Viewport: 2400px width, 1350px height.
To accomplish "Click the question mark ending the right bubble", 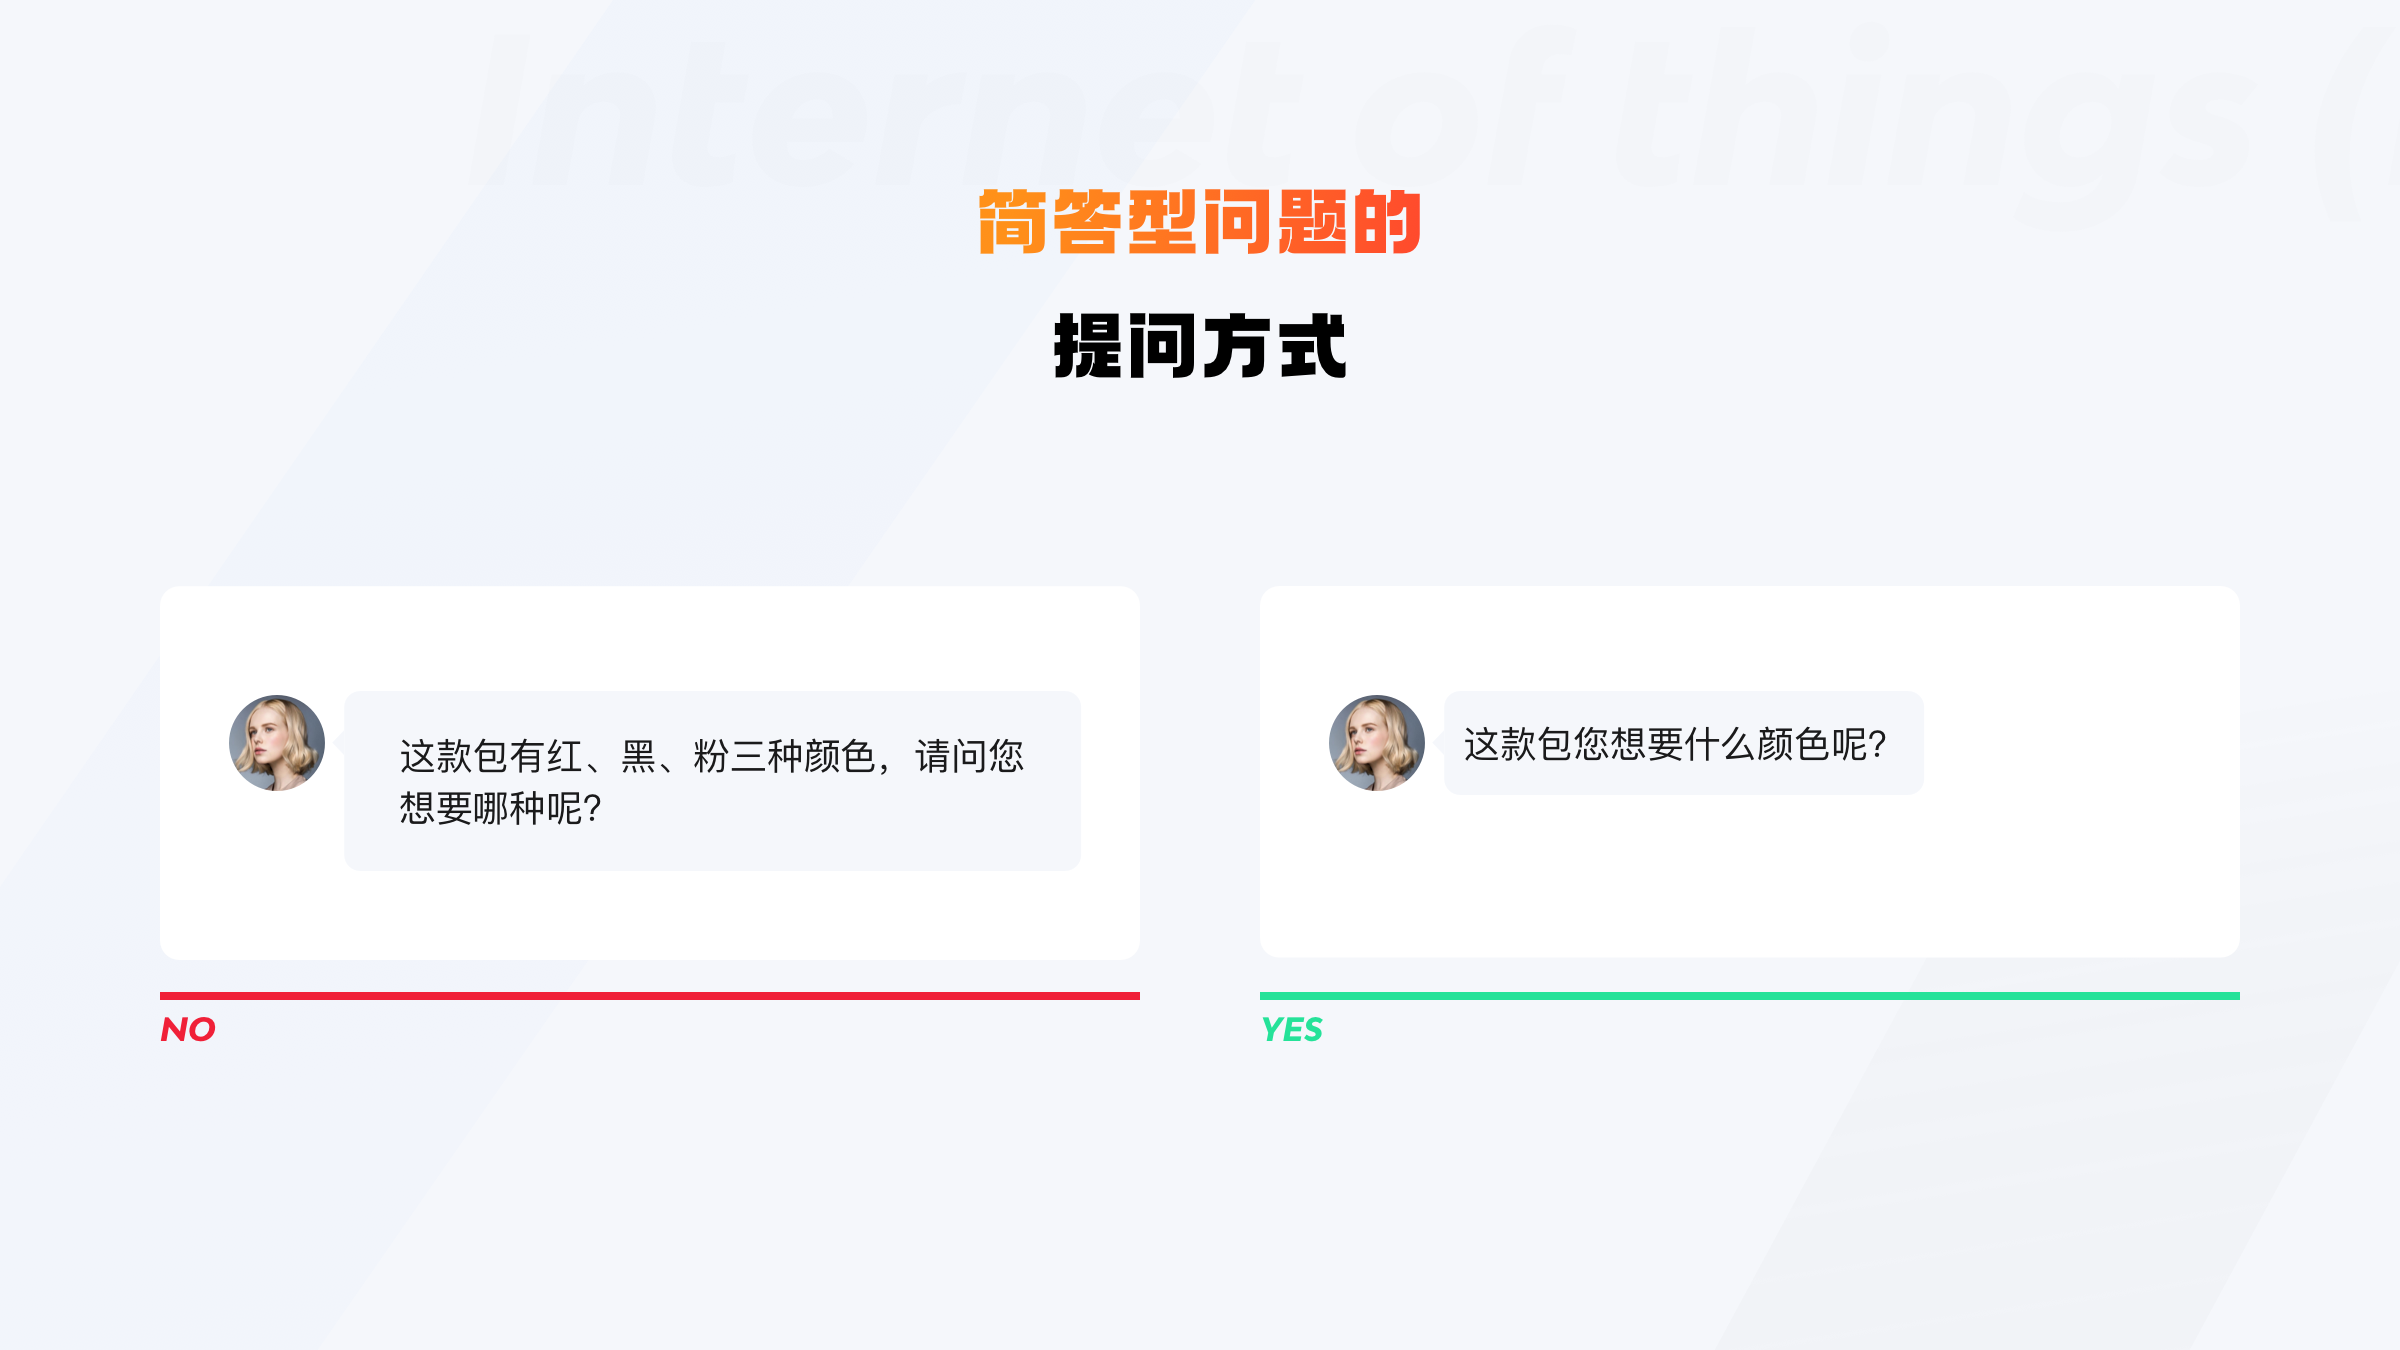I will point(1877,745).
